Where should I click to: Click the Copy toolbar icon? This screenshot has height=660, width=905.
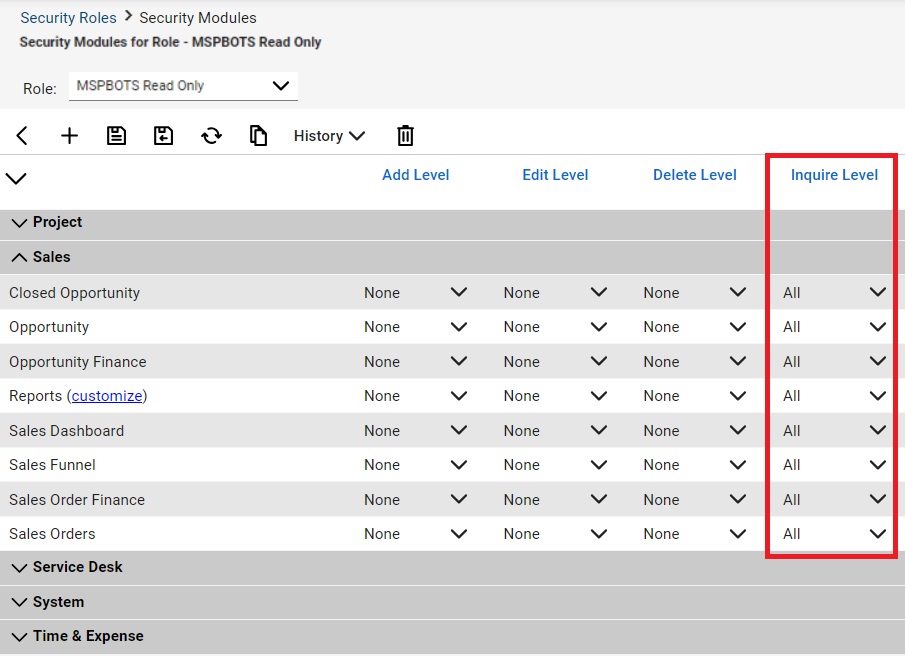click(x=258, y=135)
